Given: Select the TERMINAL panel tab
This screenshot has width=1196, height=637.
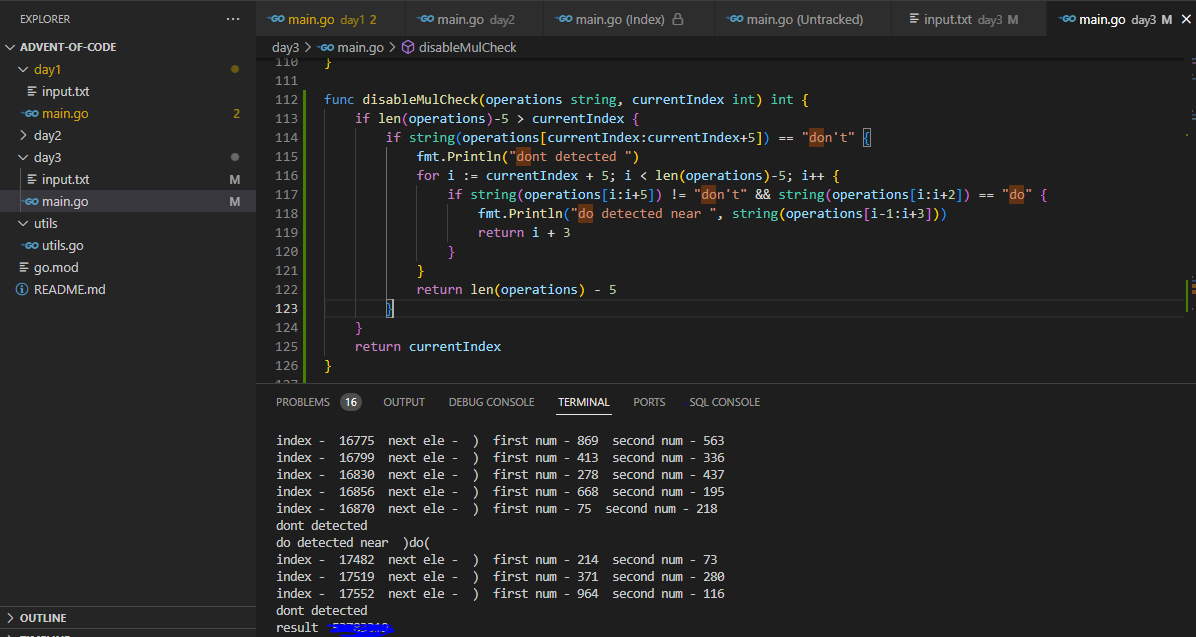Looking at the screenshot, I should pos(584,402).
